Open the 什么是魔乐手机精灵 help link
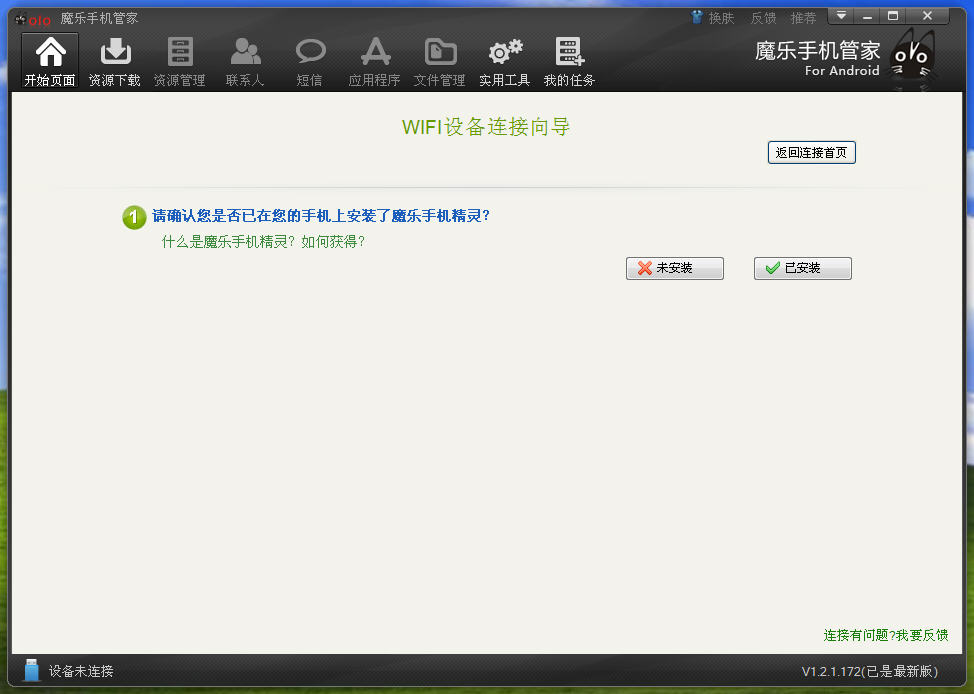 (263, 242)
